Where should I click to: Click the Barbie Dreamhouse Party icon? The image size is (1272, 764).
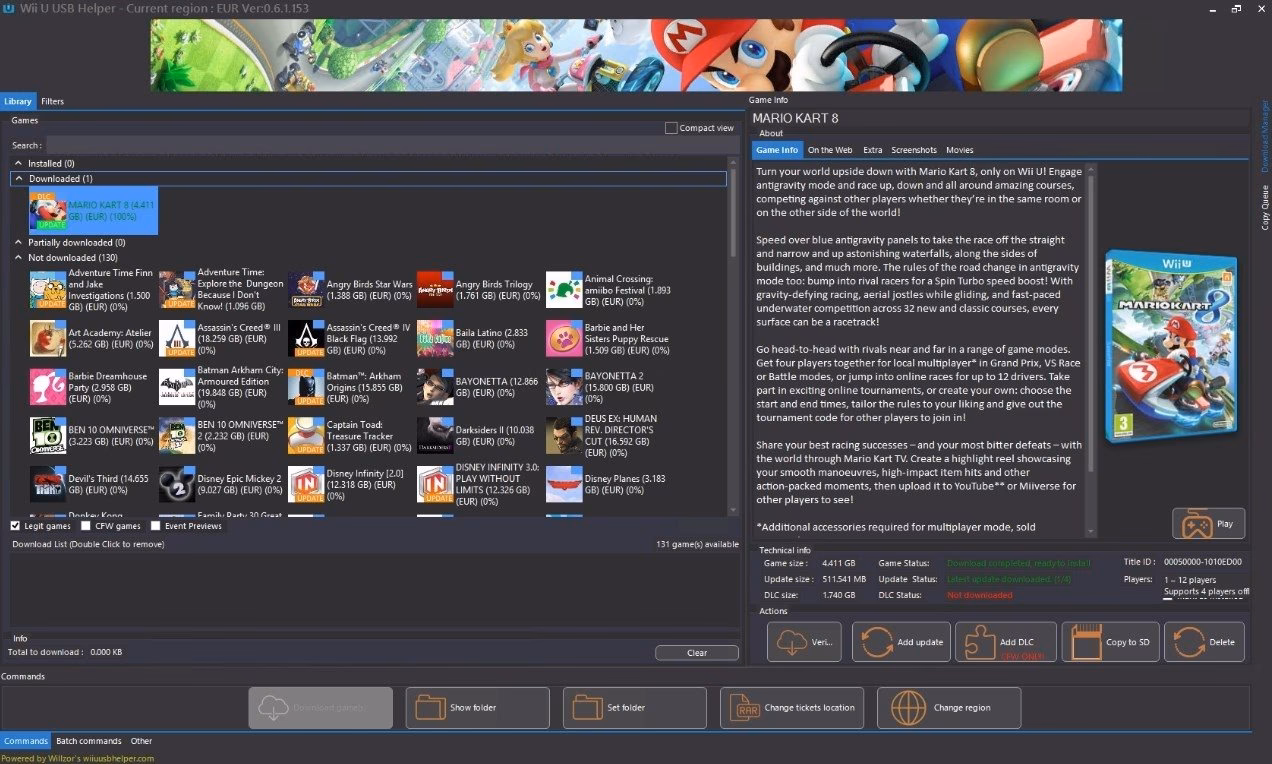click(x=48, y=387)
